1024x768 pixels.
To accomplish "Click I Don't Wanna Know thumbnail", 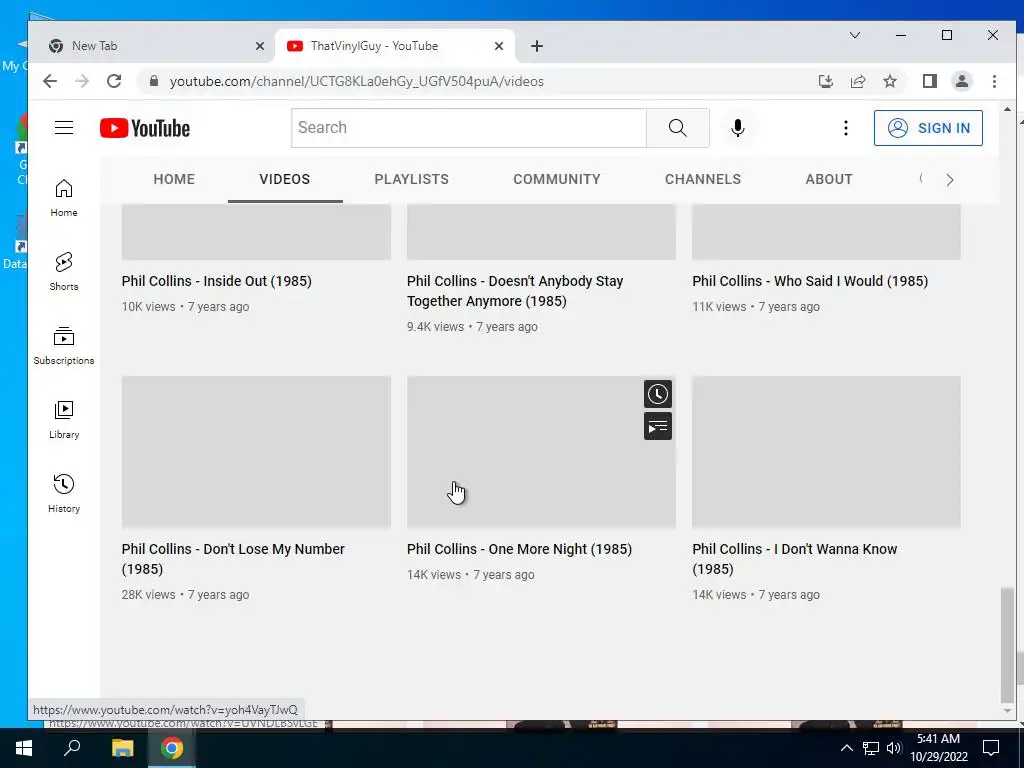I will [826, 451].
